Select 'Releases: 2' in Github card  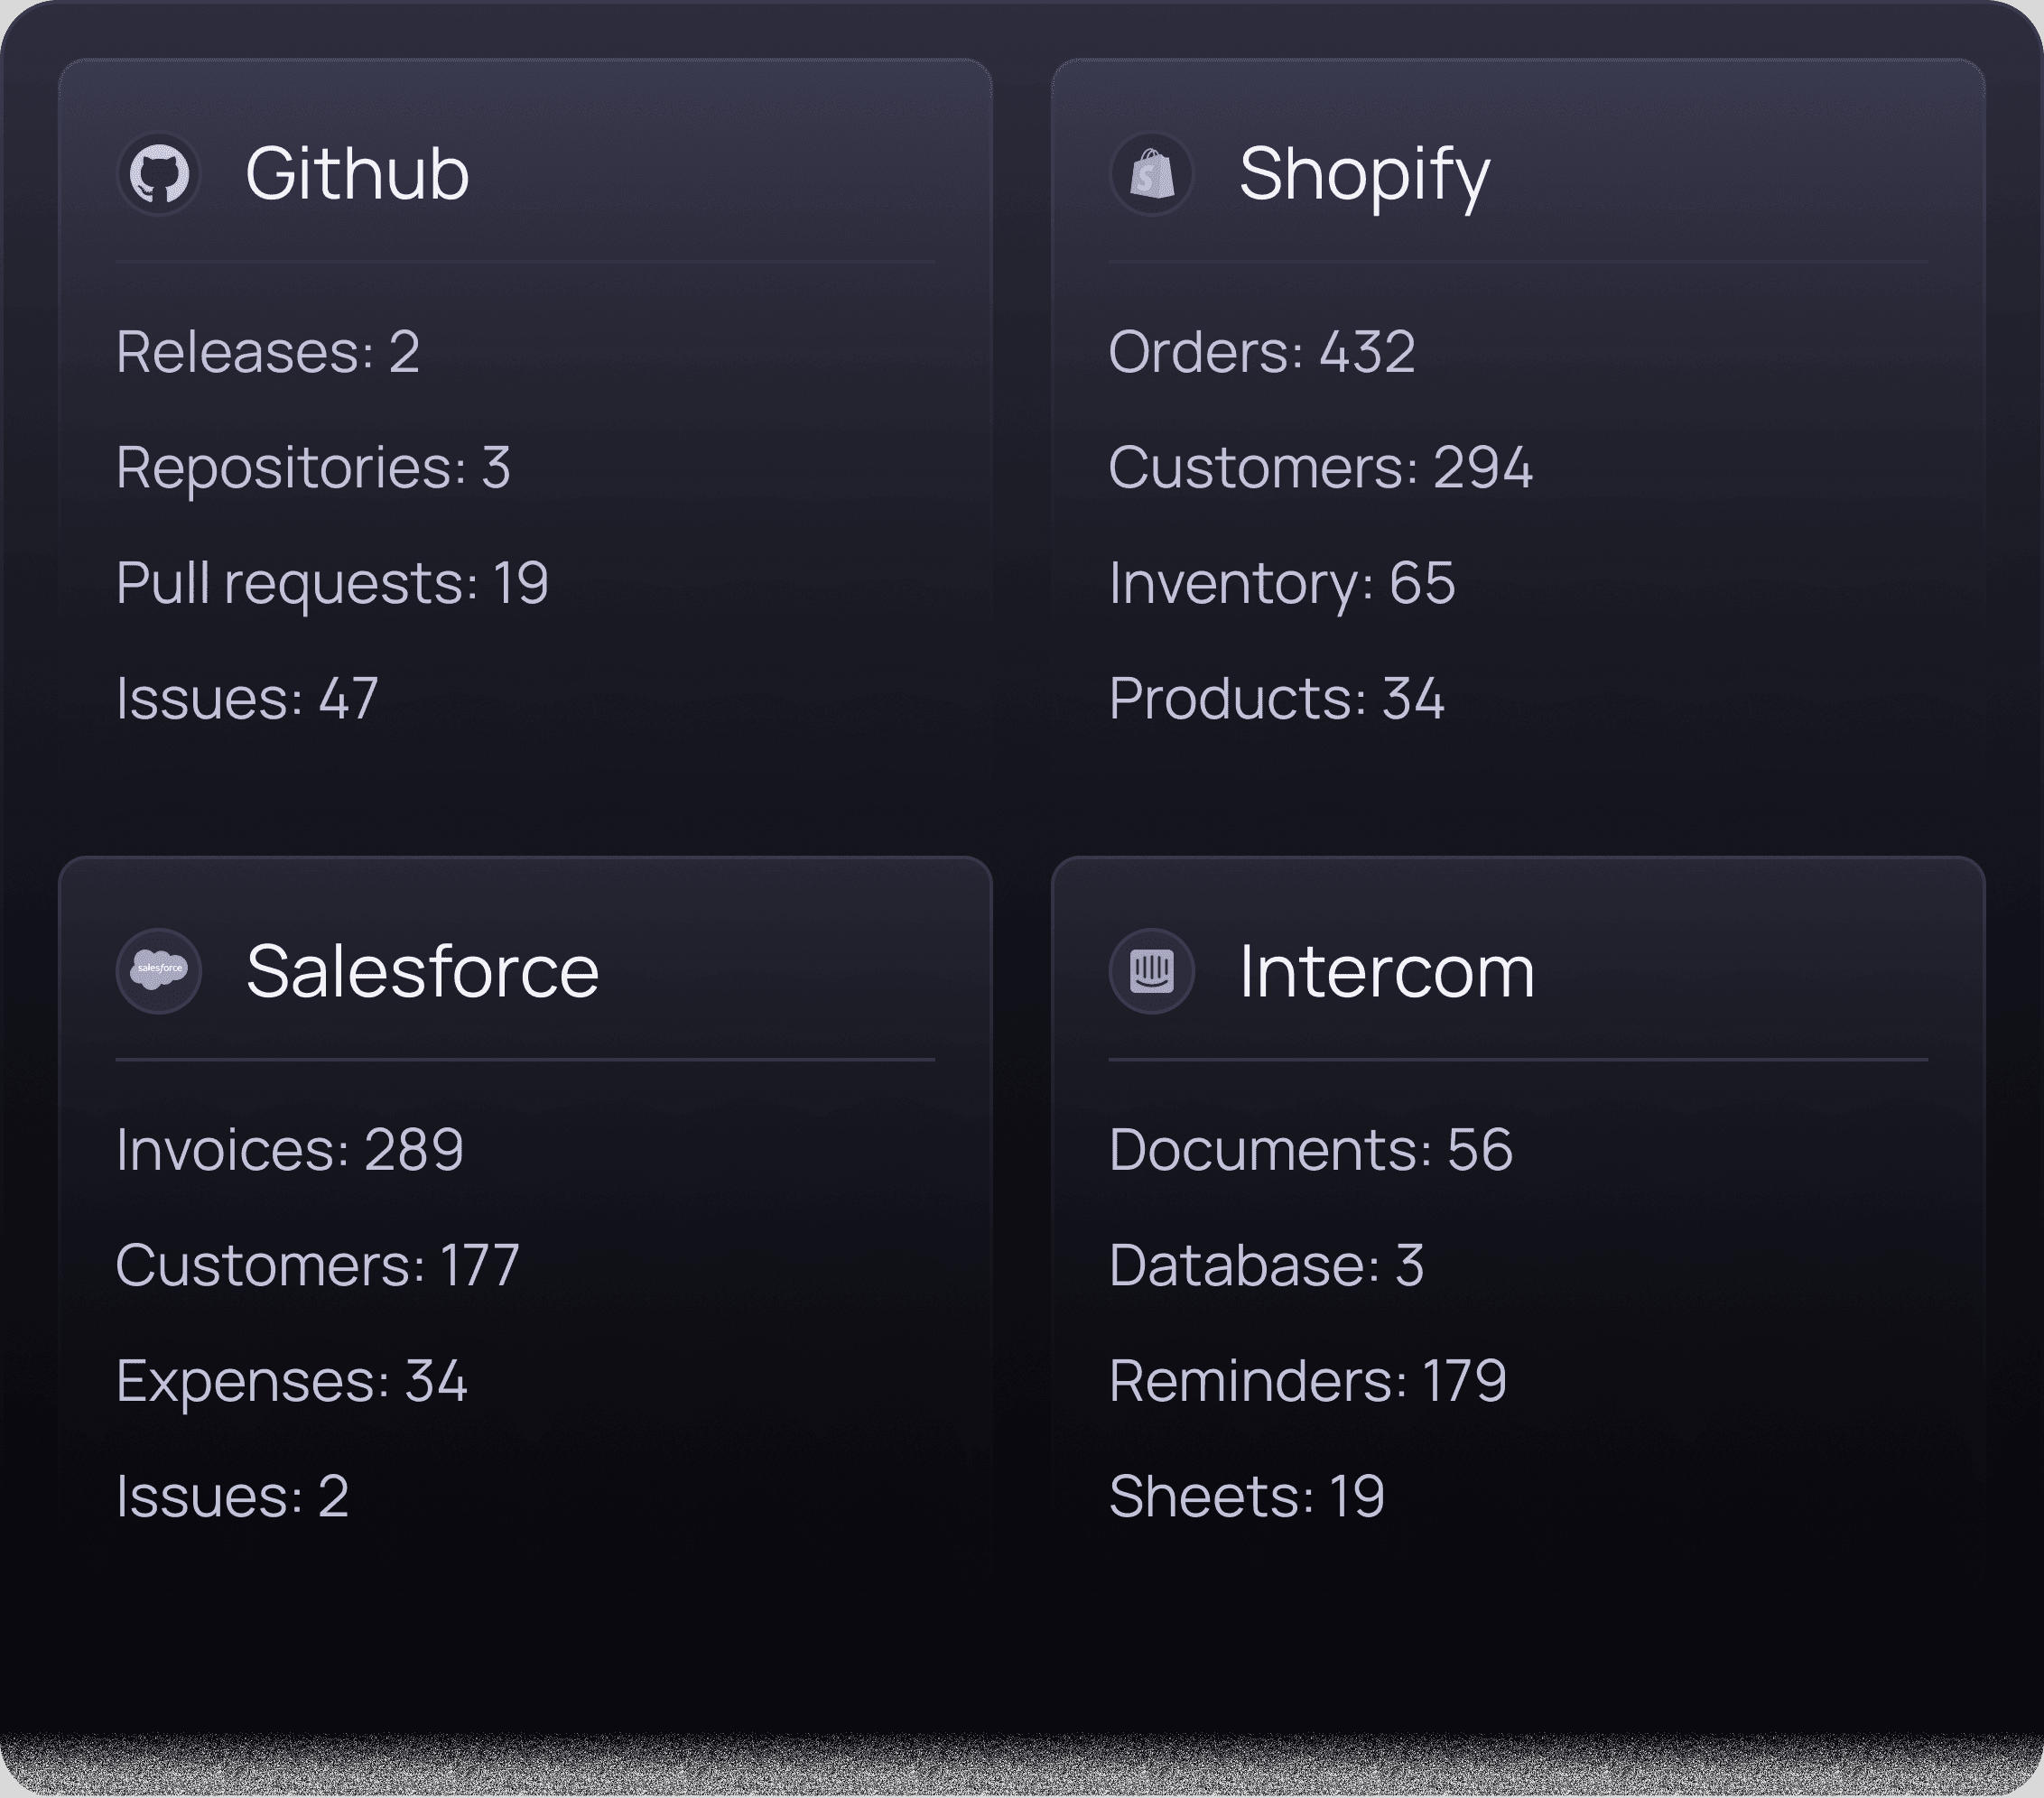[x=268, y=352]
